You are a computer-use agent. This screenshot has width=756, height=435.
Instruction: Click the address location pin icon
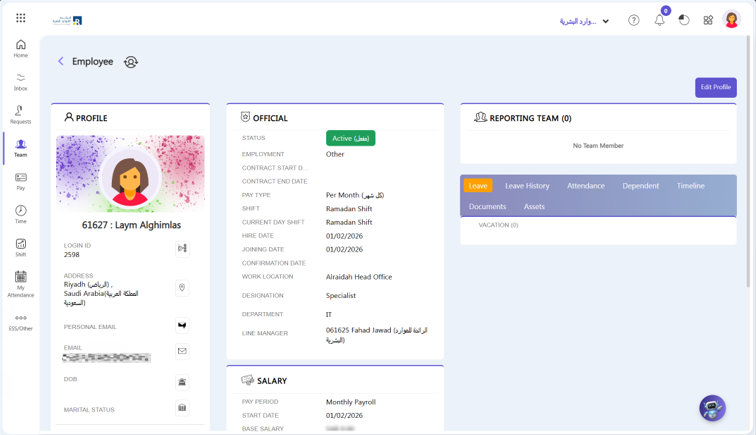182,288
